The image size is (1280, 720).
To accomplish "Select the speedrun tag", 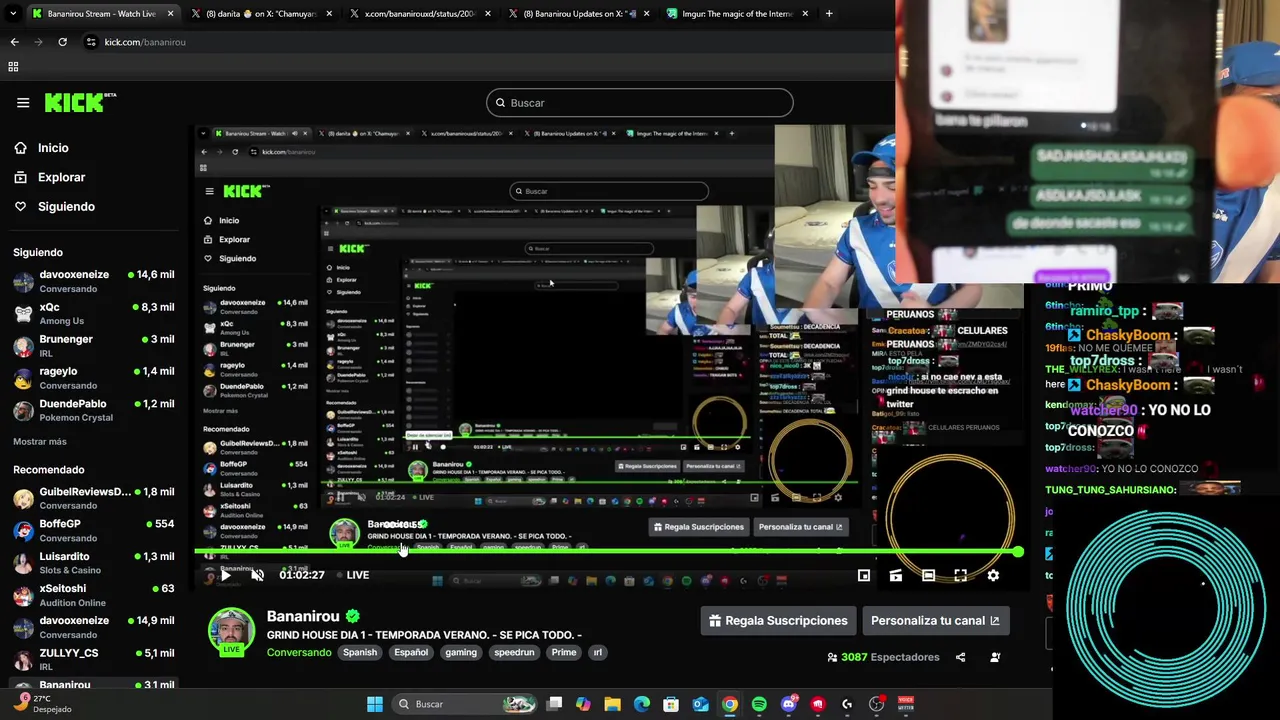I will (x=515, y=652).
